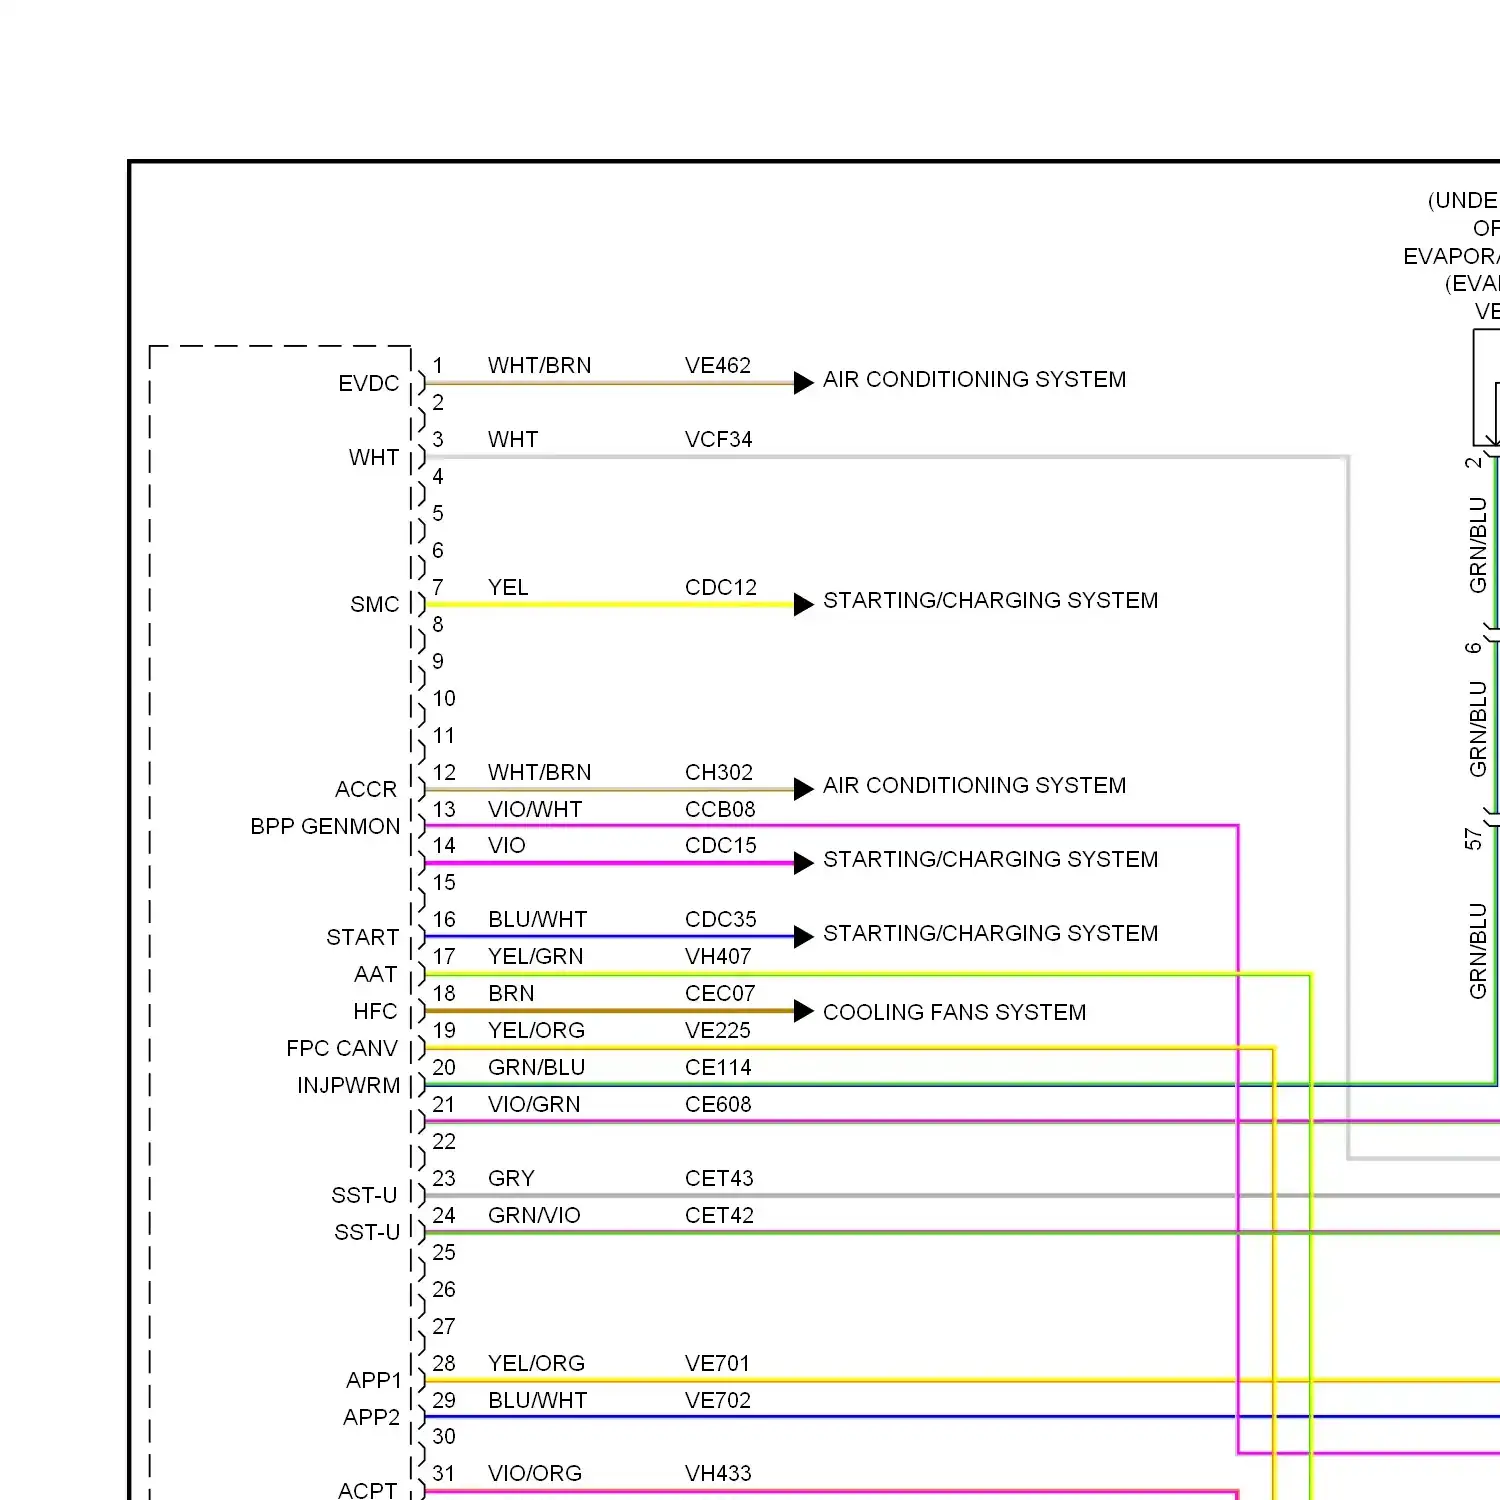Click AIR CONDITIONING SYSTEM next to CH302
The width and height of the screenshot is (1500, 1500).
(974, 786)
